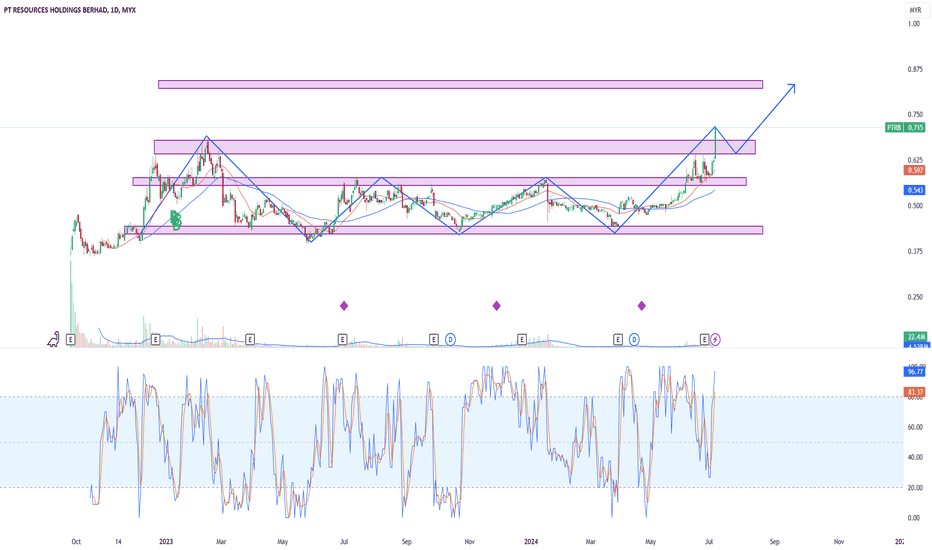This screenshot has height=550, width=932.
Task: Click the purple lightning latest-news marker
Action: pyautogui.click(x=716, y=340)
